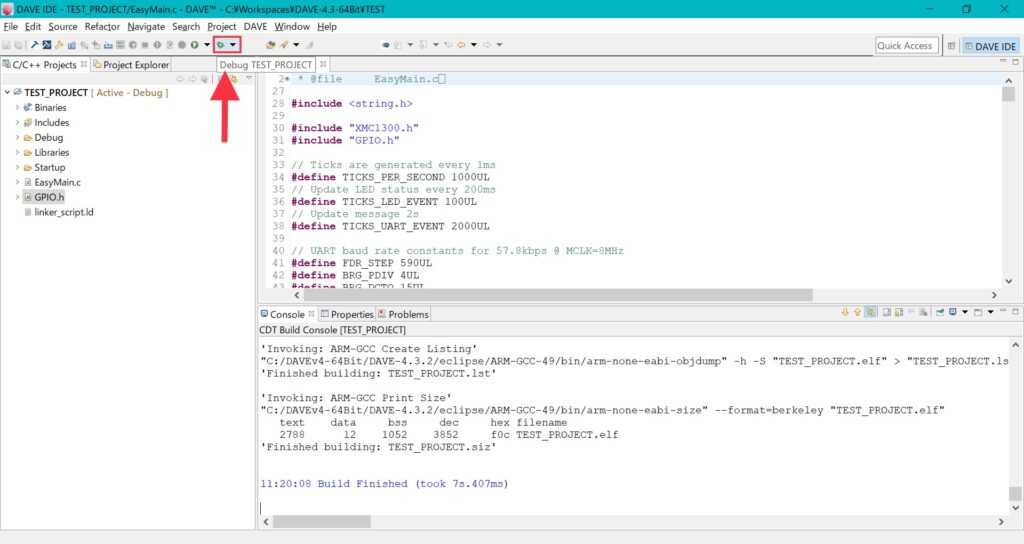The width and height of the screenshot is (1024, 544).
Task: Click the Console horizontal scrollbar thumb
Action: click(322, 522)
